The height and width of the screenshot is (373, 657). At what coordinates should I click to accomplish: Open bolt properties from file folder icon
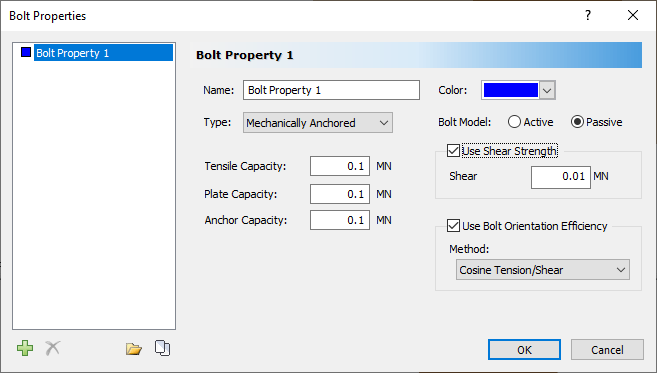(x=134, y=349)
